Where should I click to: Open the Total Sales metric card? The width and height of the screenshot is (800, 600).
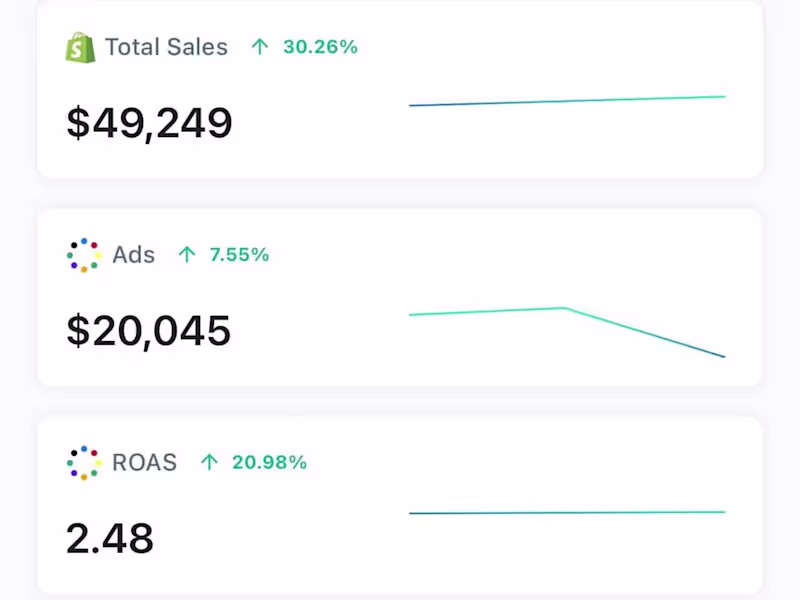click(x=400, y=90)
